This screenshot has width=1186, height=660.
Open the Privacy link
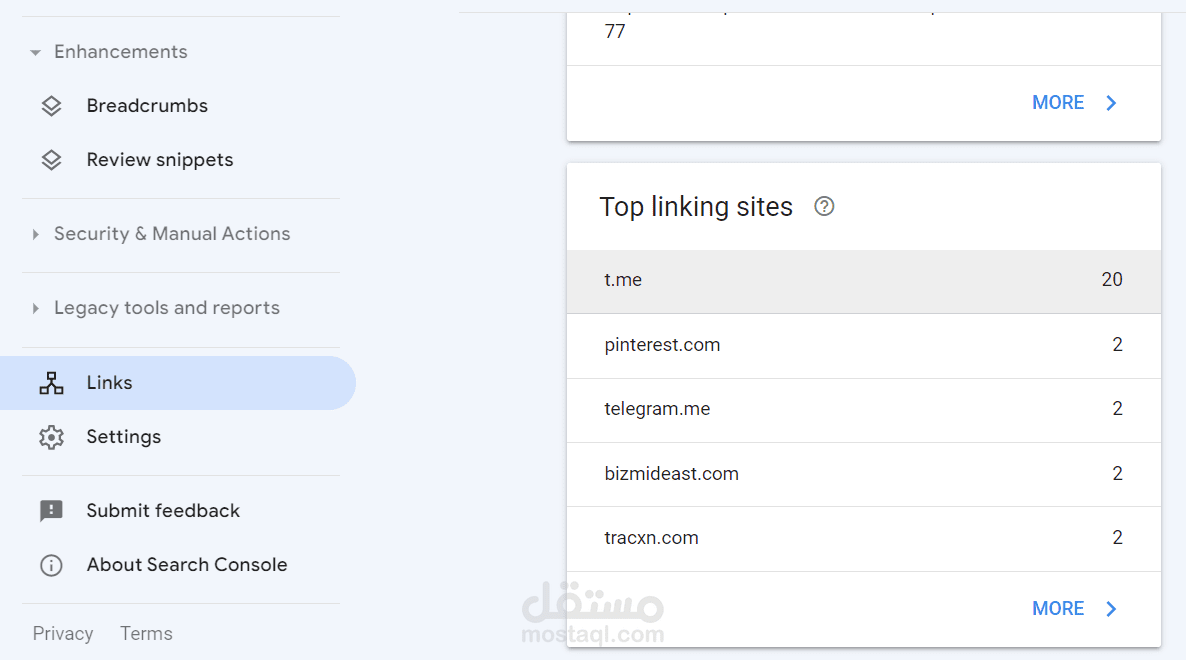[63, 634]
